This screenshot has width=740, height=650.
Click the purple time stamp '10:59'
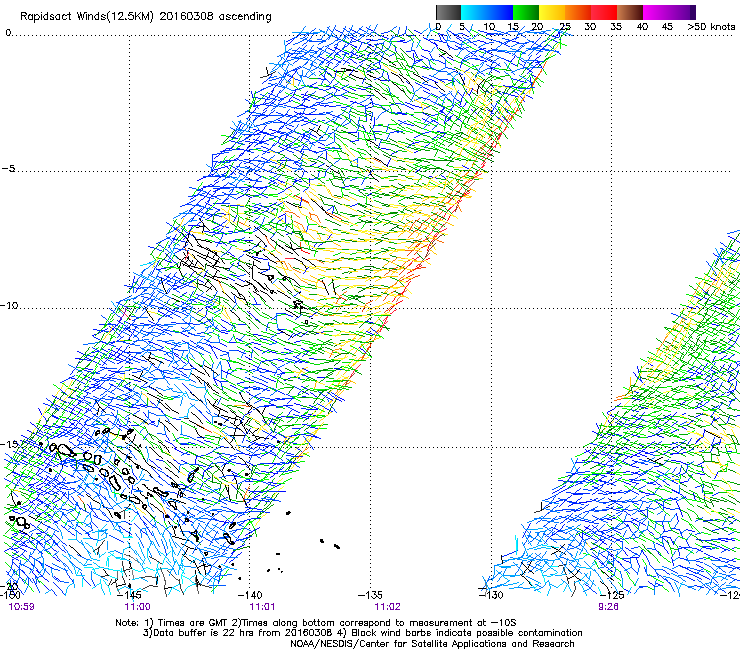pyautogui.click(x=21, y=607)
